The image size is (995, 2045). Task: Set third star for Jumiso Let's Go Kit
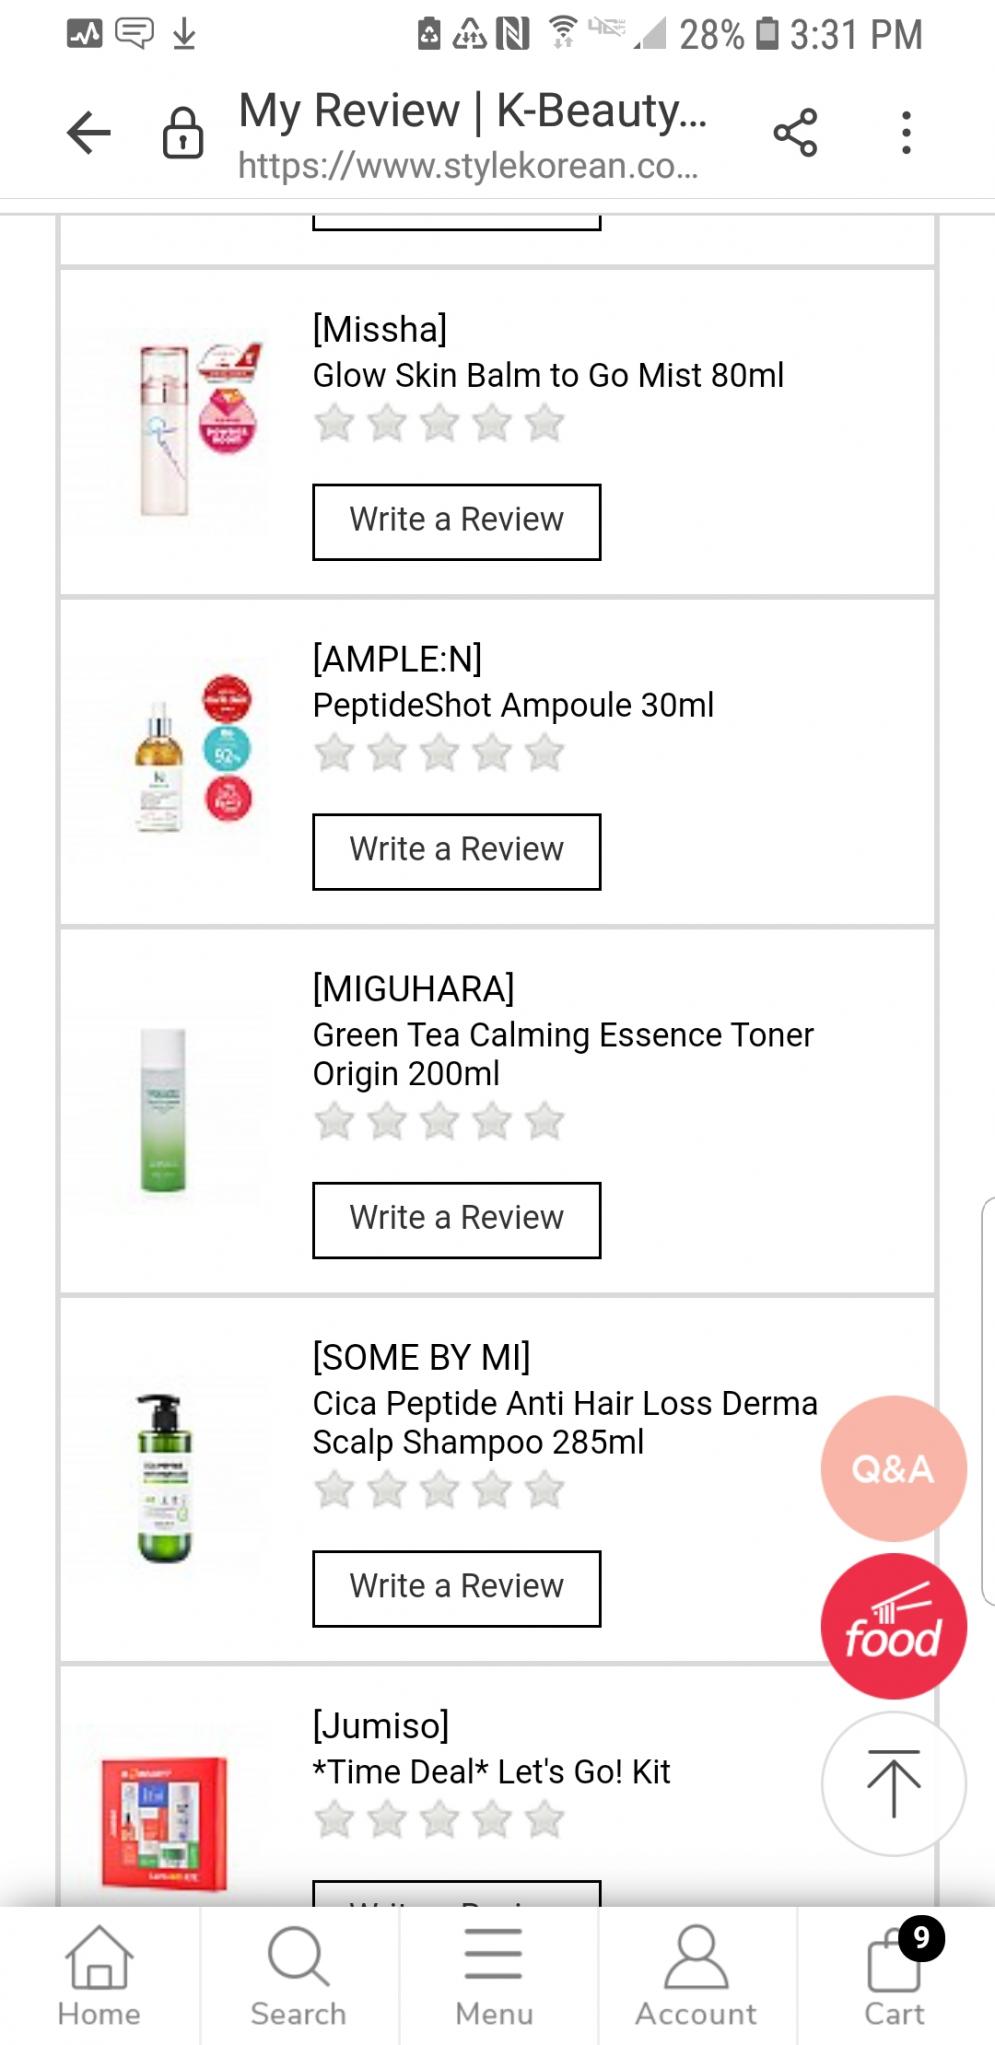pyautogui.click(x=440, y=1819)
